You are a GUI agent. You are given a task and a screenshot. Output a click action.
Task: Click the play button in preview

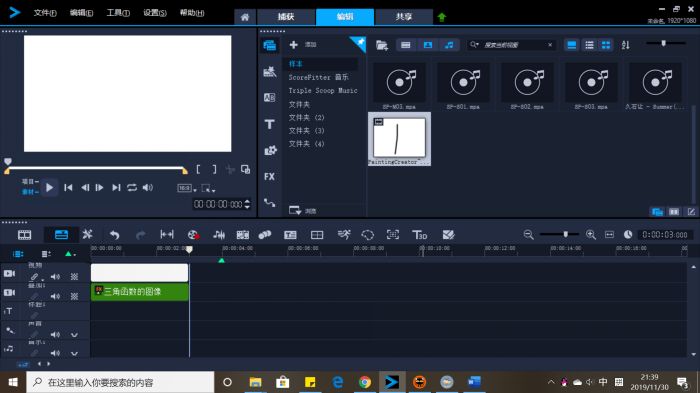click(x=50, y=188)
